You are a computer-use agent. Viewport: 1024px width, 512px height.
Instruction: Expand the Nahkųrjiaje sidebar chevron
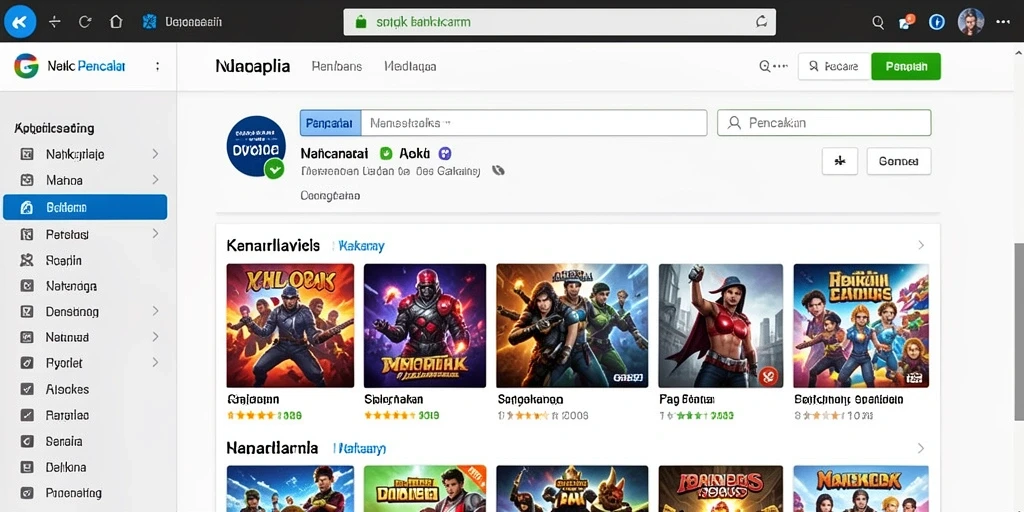click(155, 154)
